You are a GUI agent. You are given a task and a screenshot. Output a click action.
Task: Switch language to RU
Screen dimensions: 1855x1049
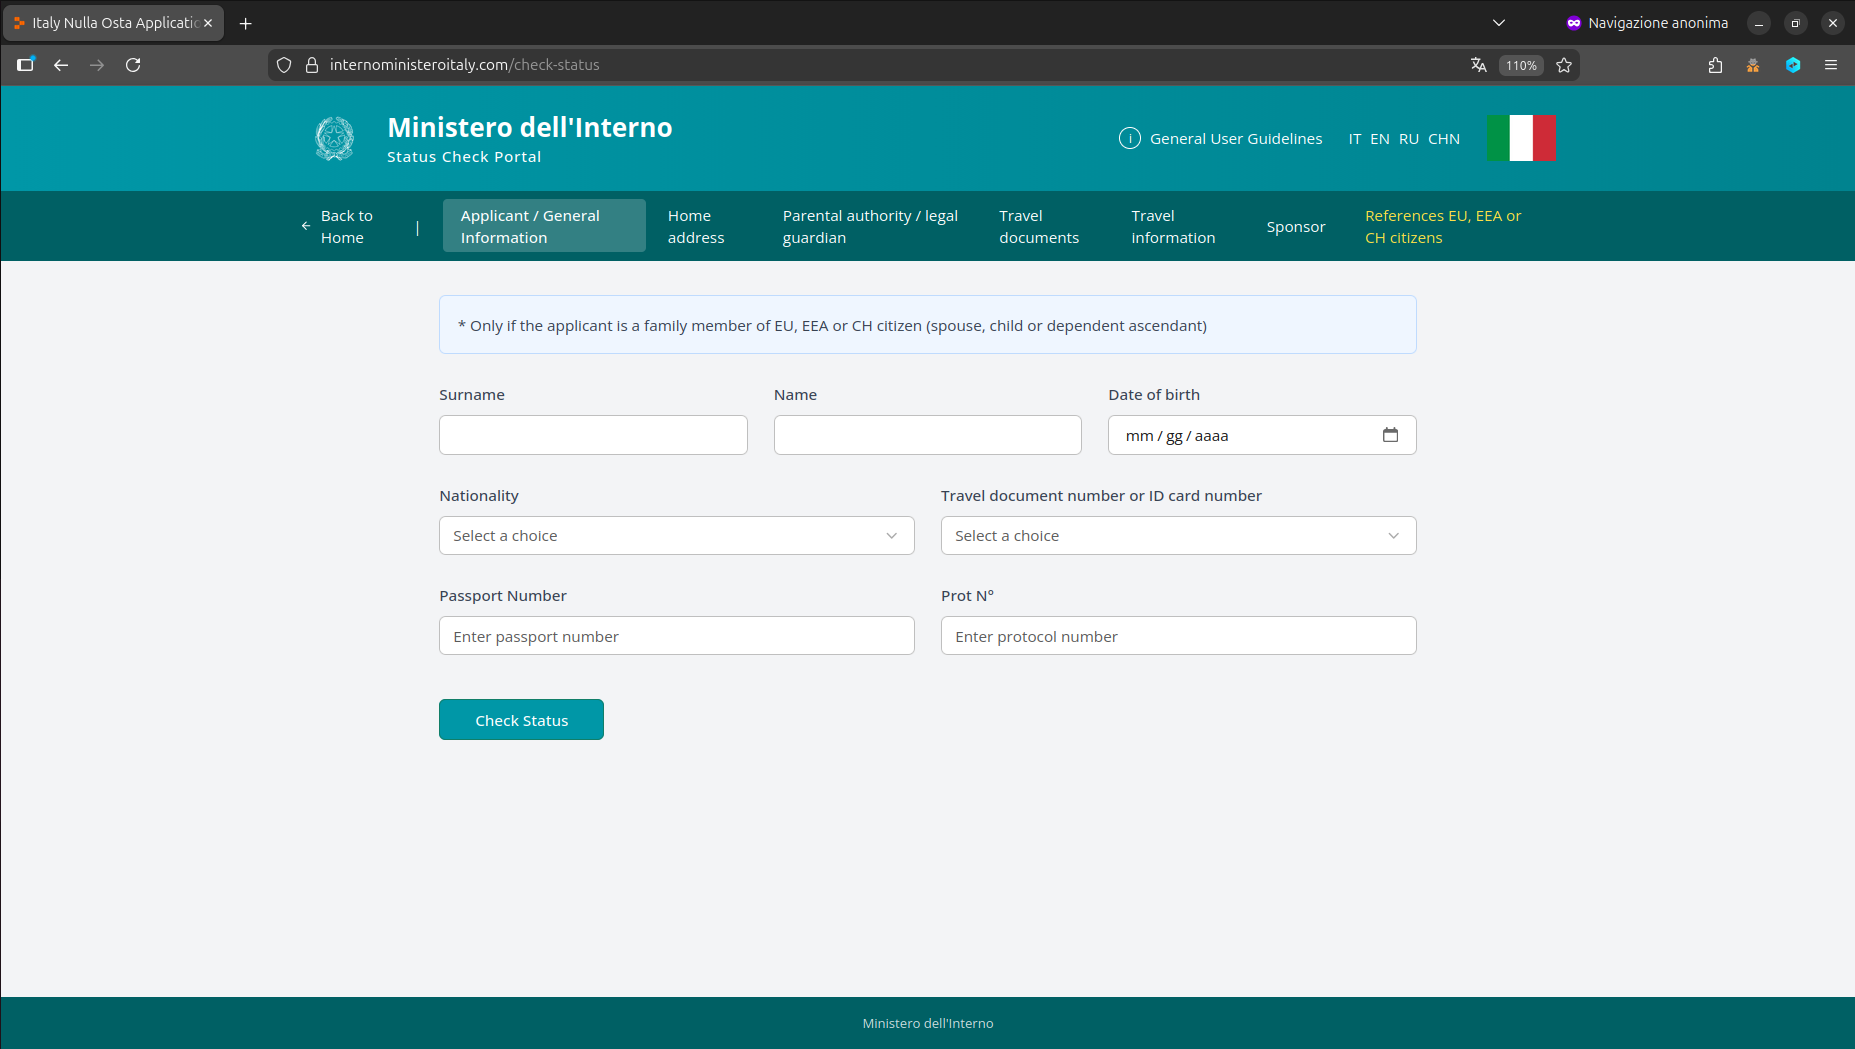pos(1408,139)
